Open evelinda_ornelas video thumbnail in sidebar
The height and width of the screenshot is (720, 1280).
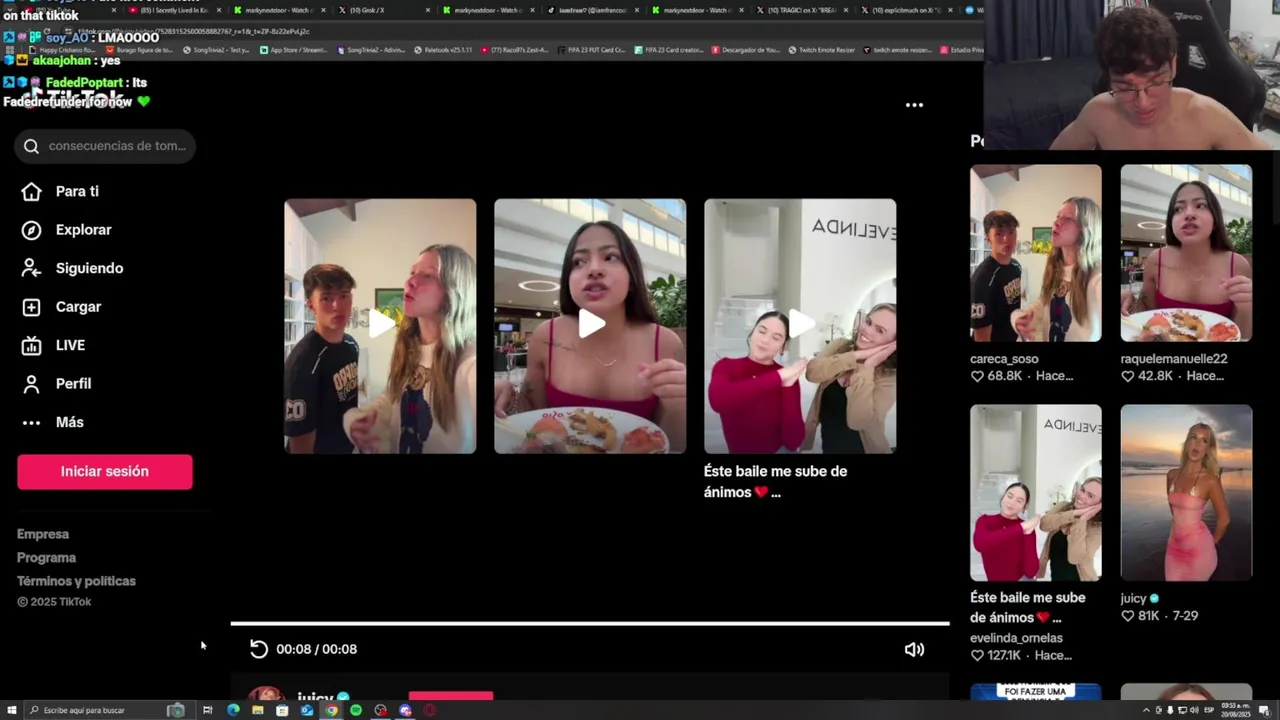(1035, 493)
